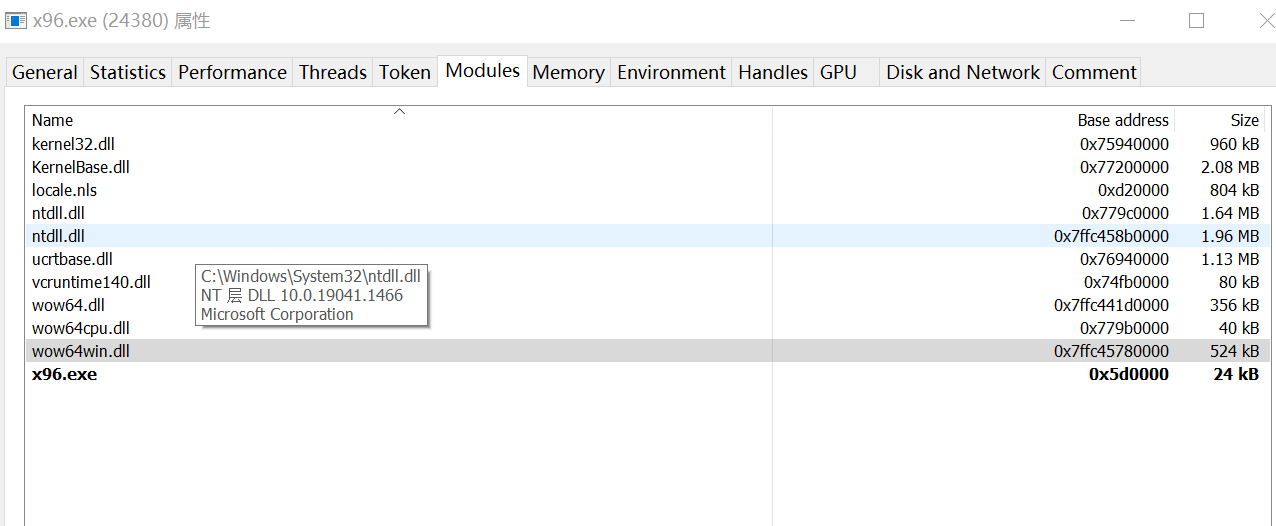This screenshot has width=1276, height=526.
Task: Open the Statistics tab
Action: (x=128, y=72)
